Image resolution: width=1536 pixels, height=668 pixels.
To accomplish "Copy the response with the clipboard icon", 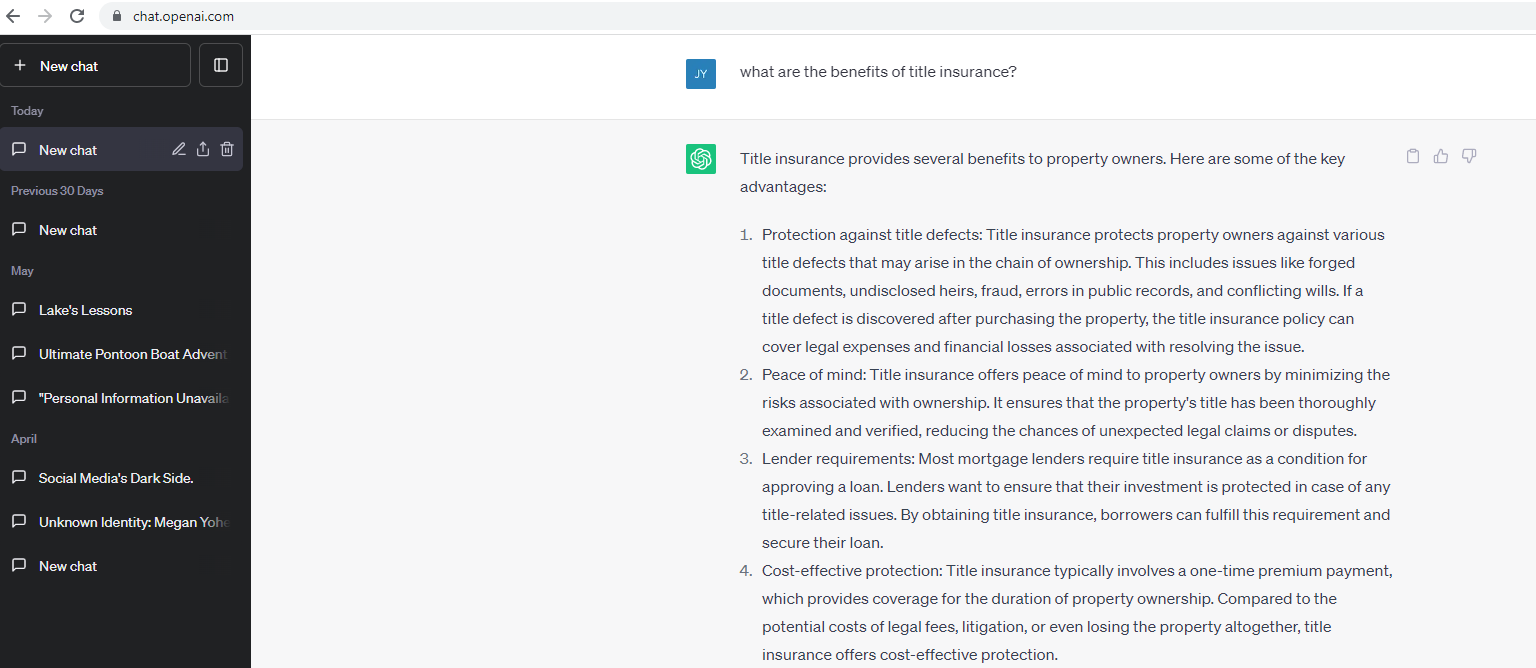I will 1413,156.
